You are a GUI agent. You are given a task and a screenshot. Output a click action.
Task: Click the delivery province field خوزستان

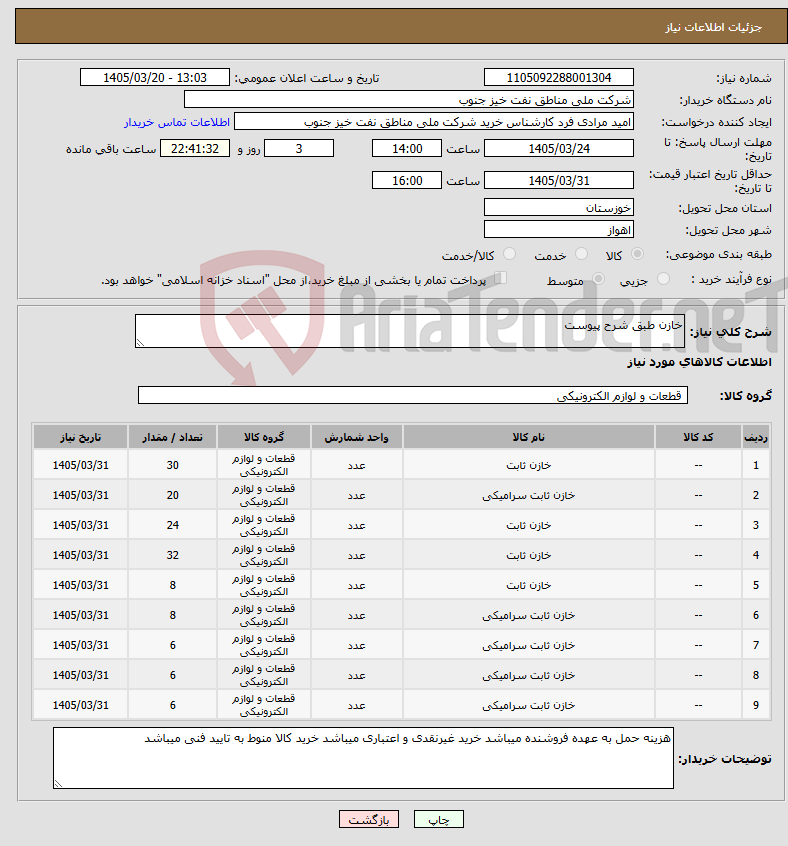coord(559,208)
